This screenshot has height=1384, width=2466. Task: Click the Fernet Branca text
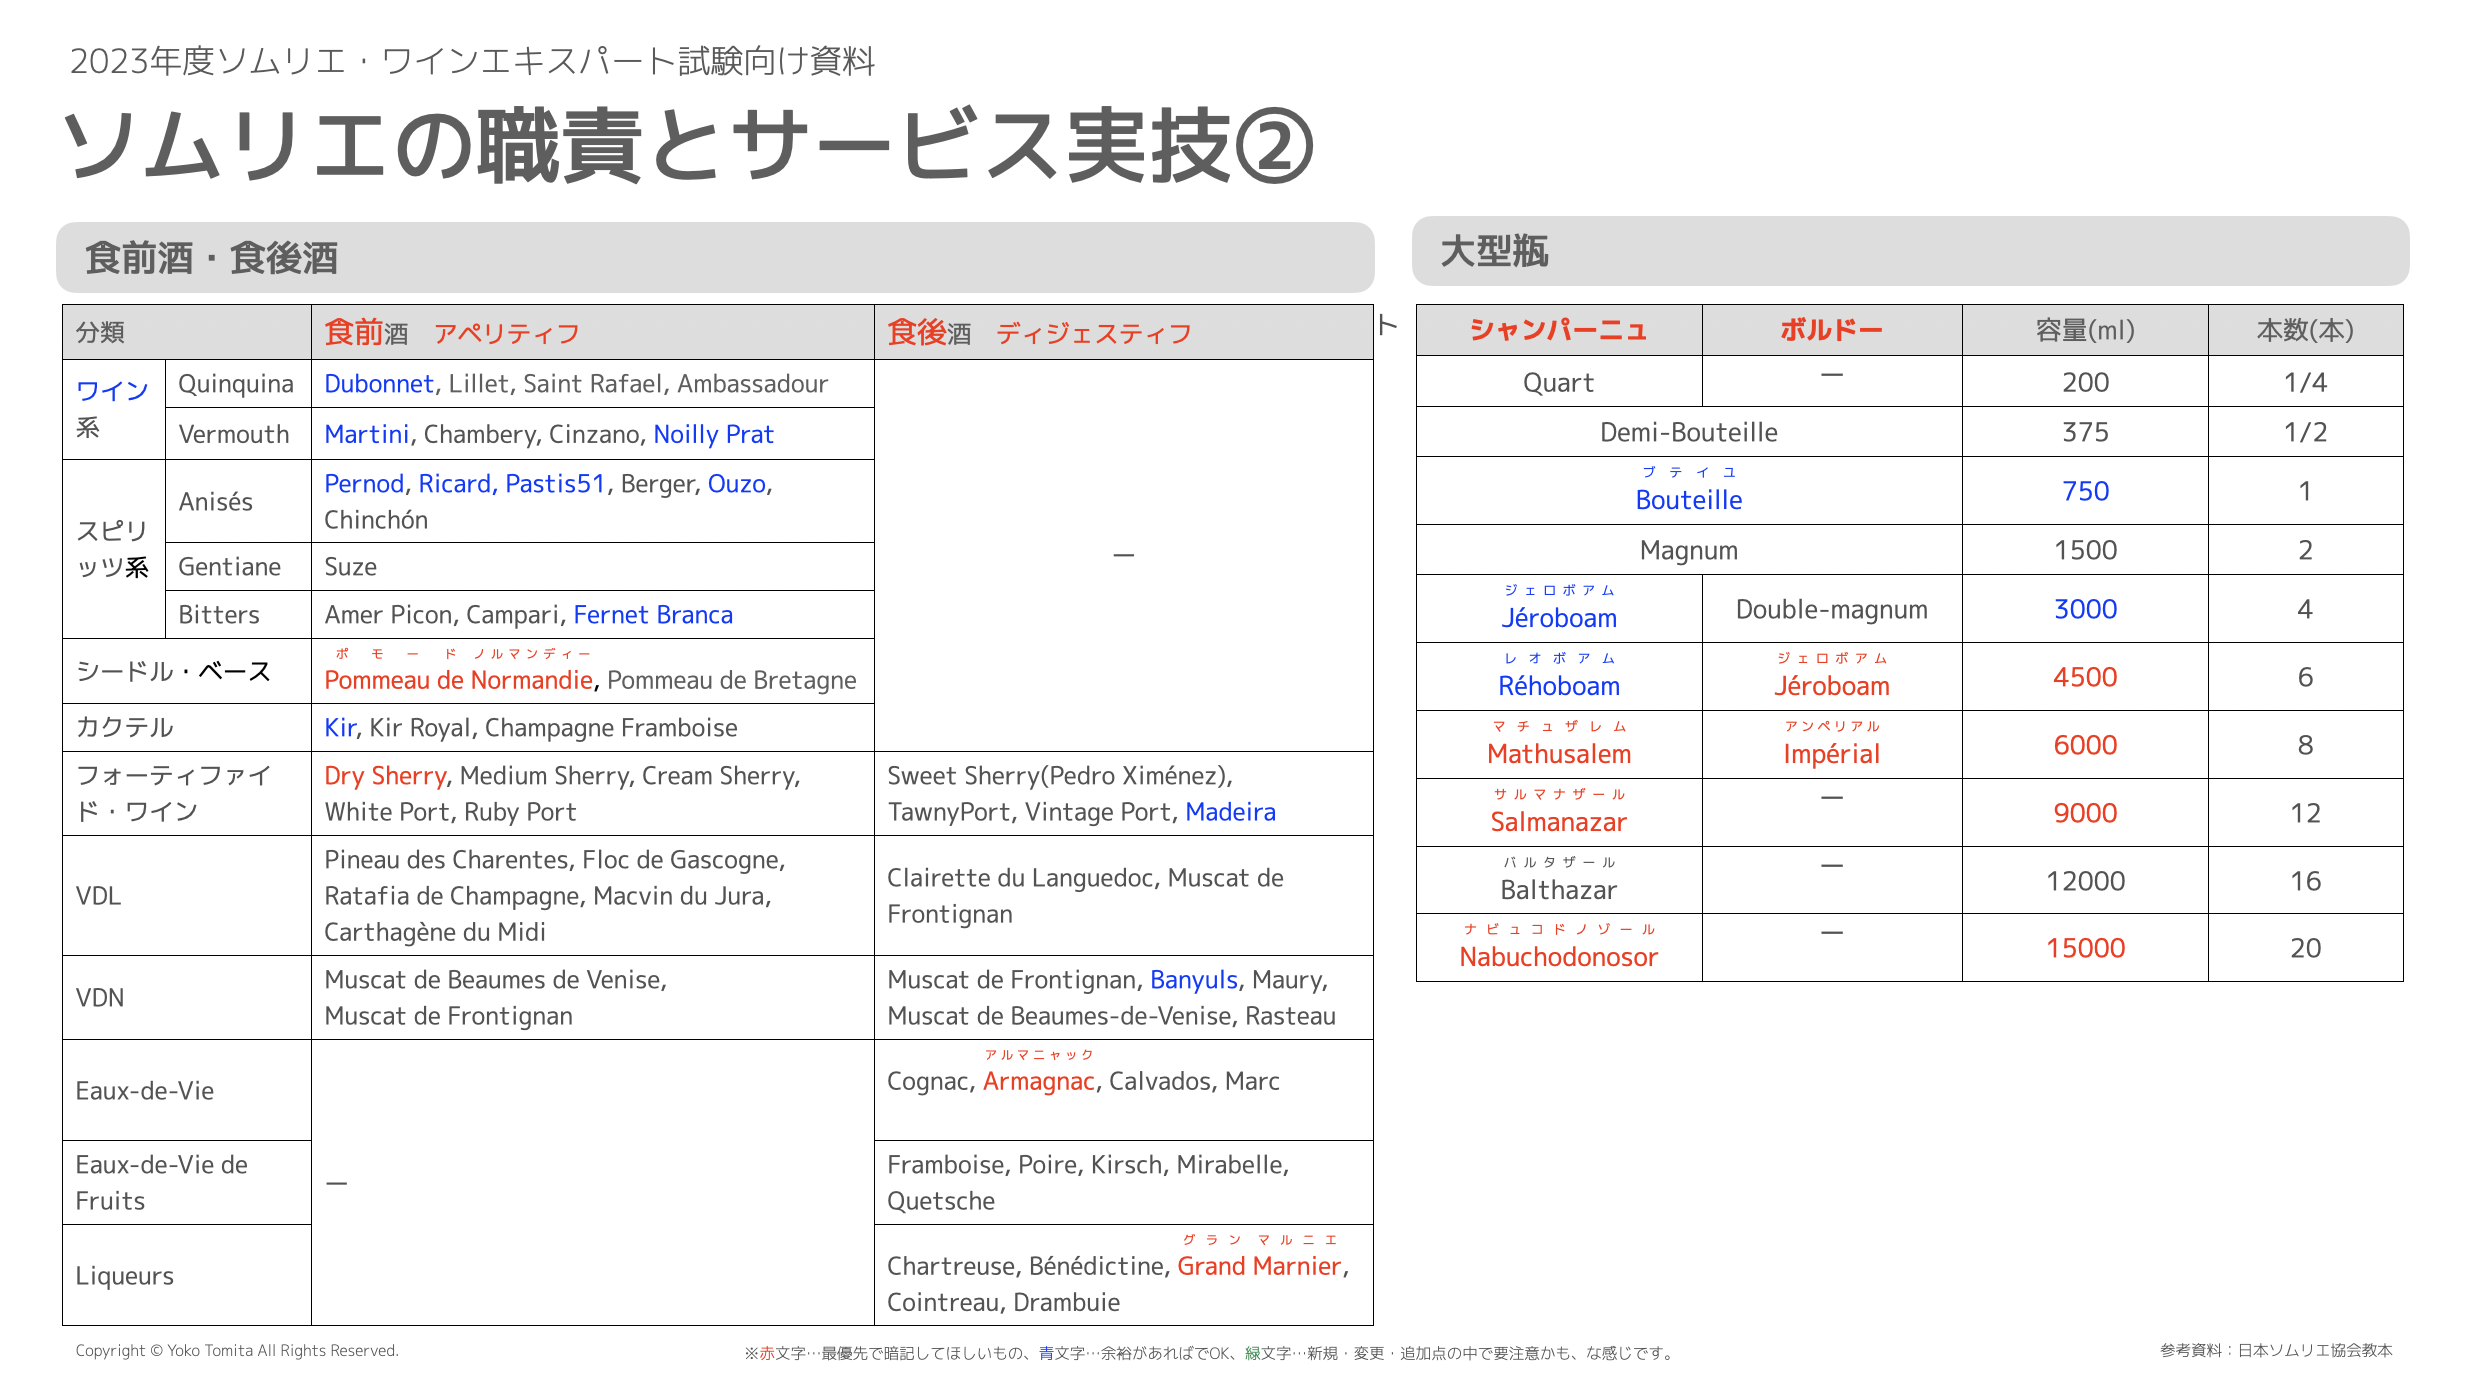[x=653, y=615]
